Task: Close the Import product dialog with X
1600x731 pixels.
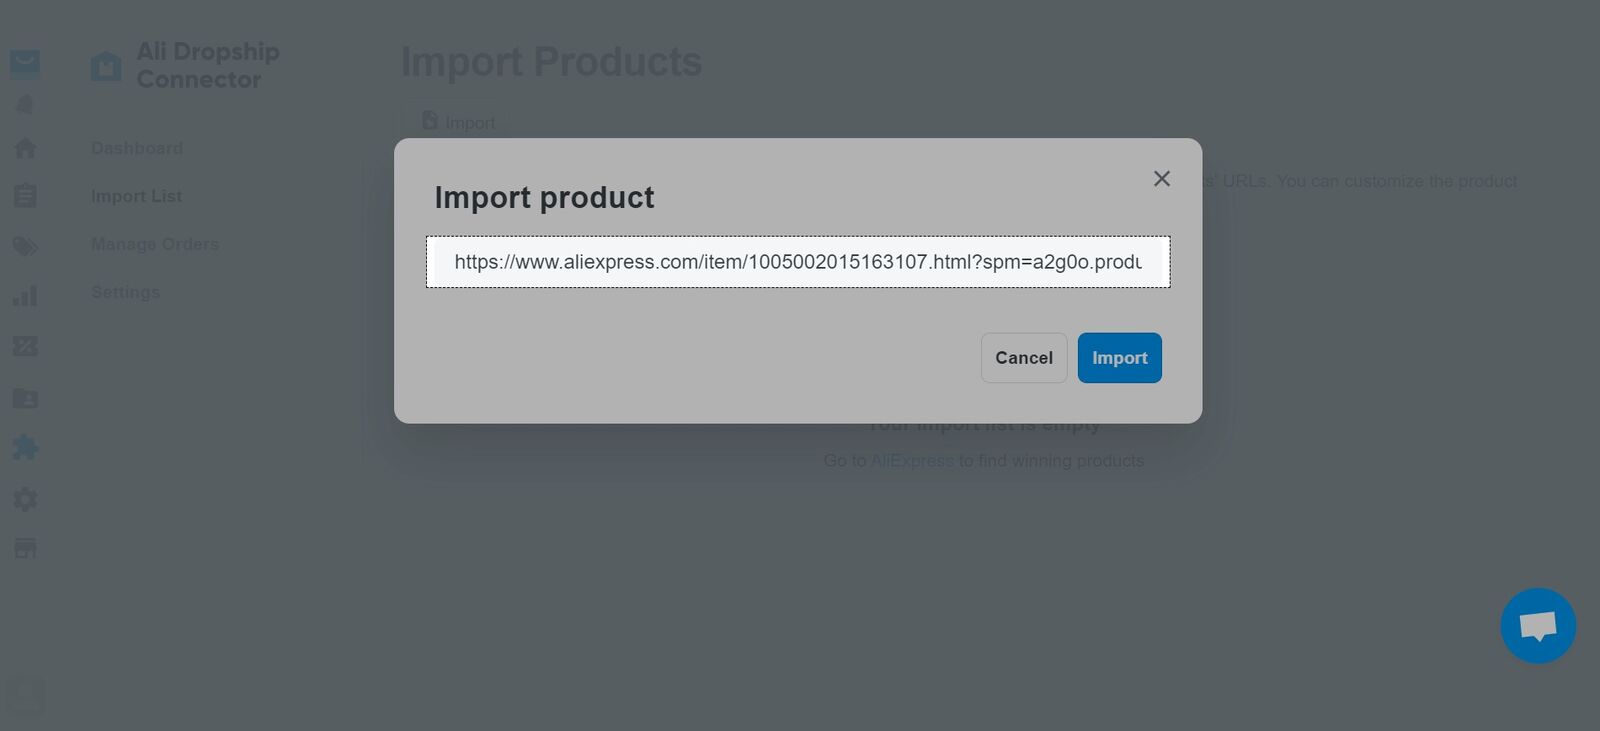Action: pyautogui.click(x=1161, y=179)
